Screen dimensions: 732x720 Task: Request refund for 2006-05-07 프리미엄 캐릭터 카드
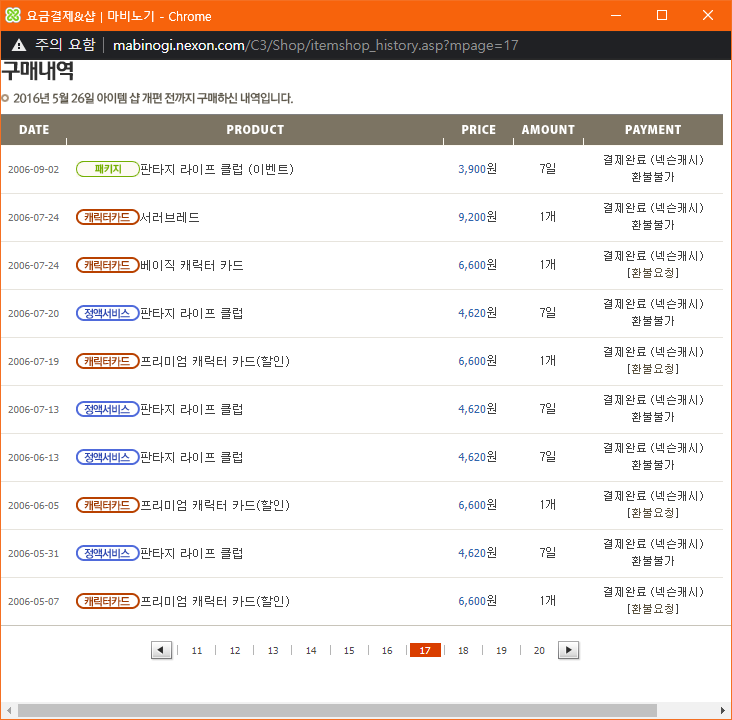pyautogui.click(x=653, y=609)
